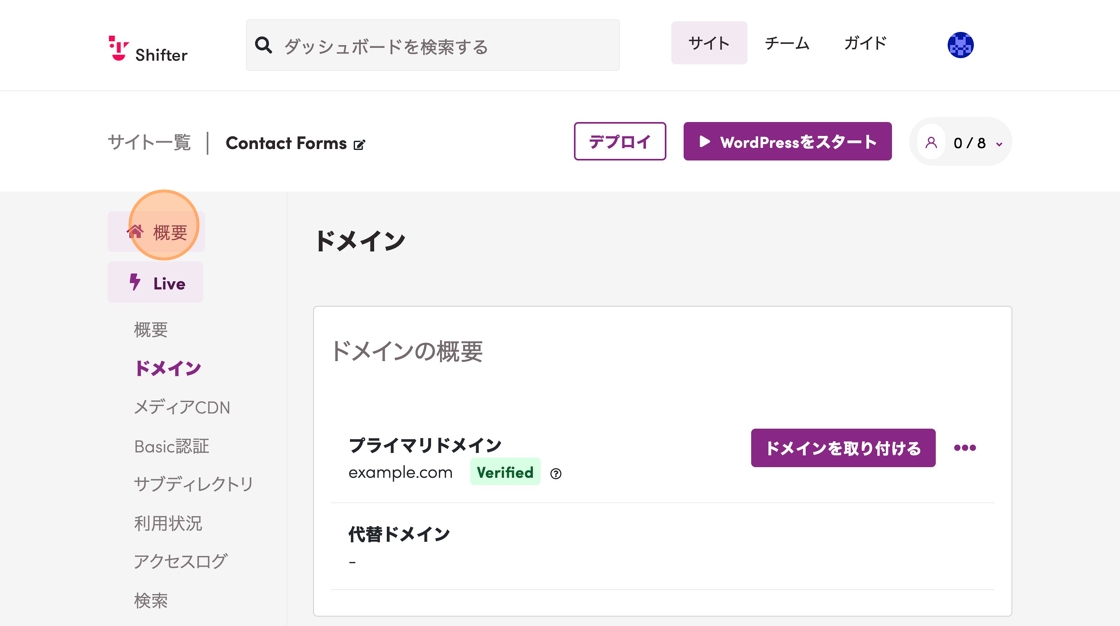Open the three-dot domain options menu

click(x=964, y=448)
